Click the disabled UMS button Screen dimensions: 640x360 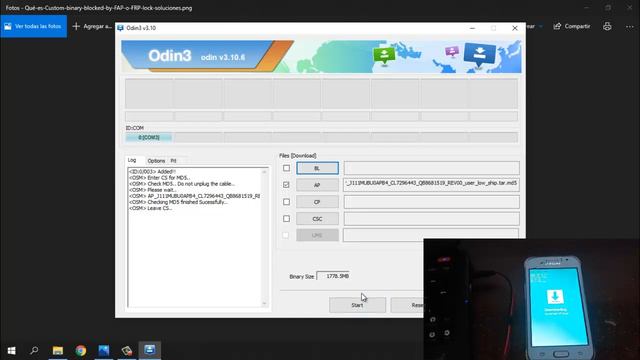(x=318, y=235)
